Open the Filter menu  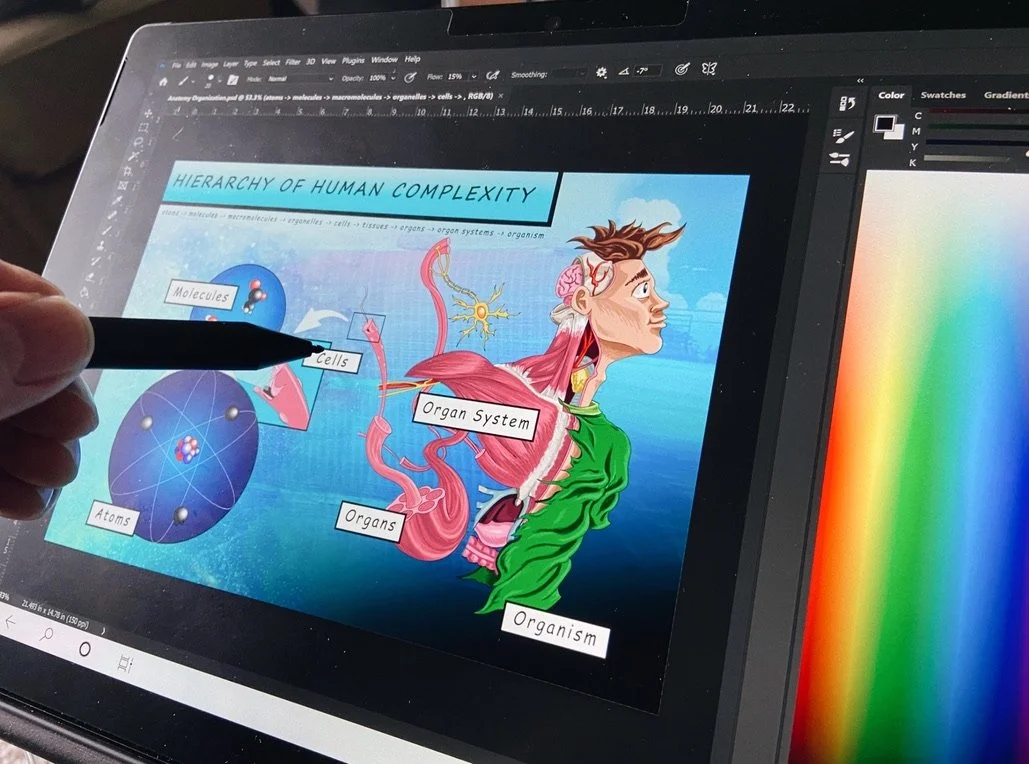tap(293, 62)
